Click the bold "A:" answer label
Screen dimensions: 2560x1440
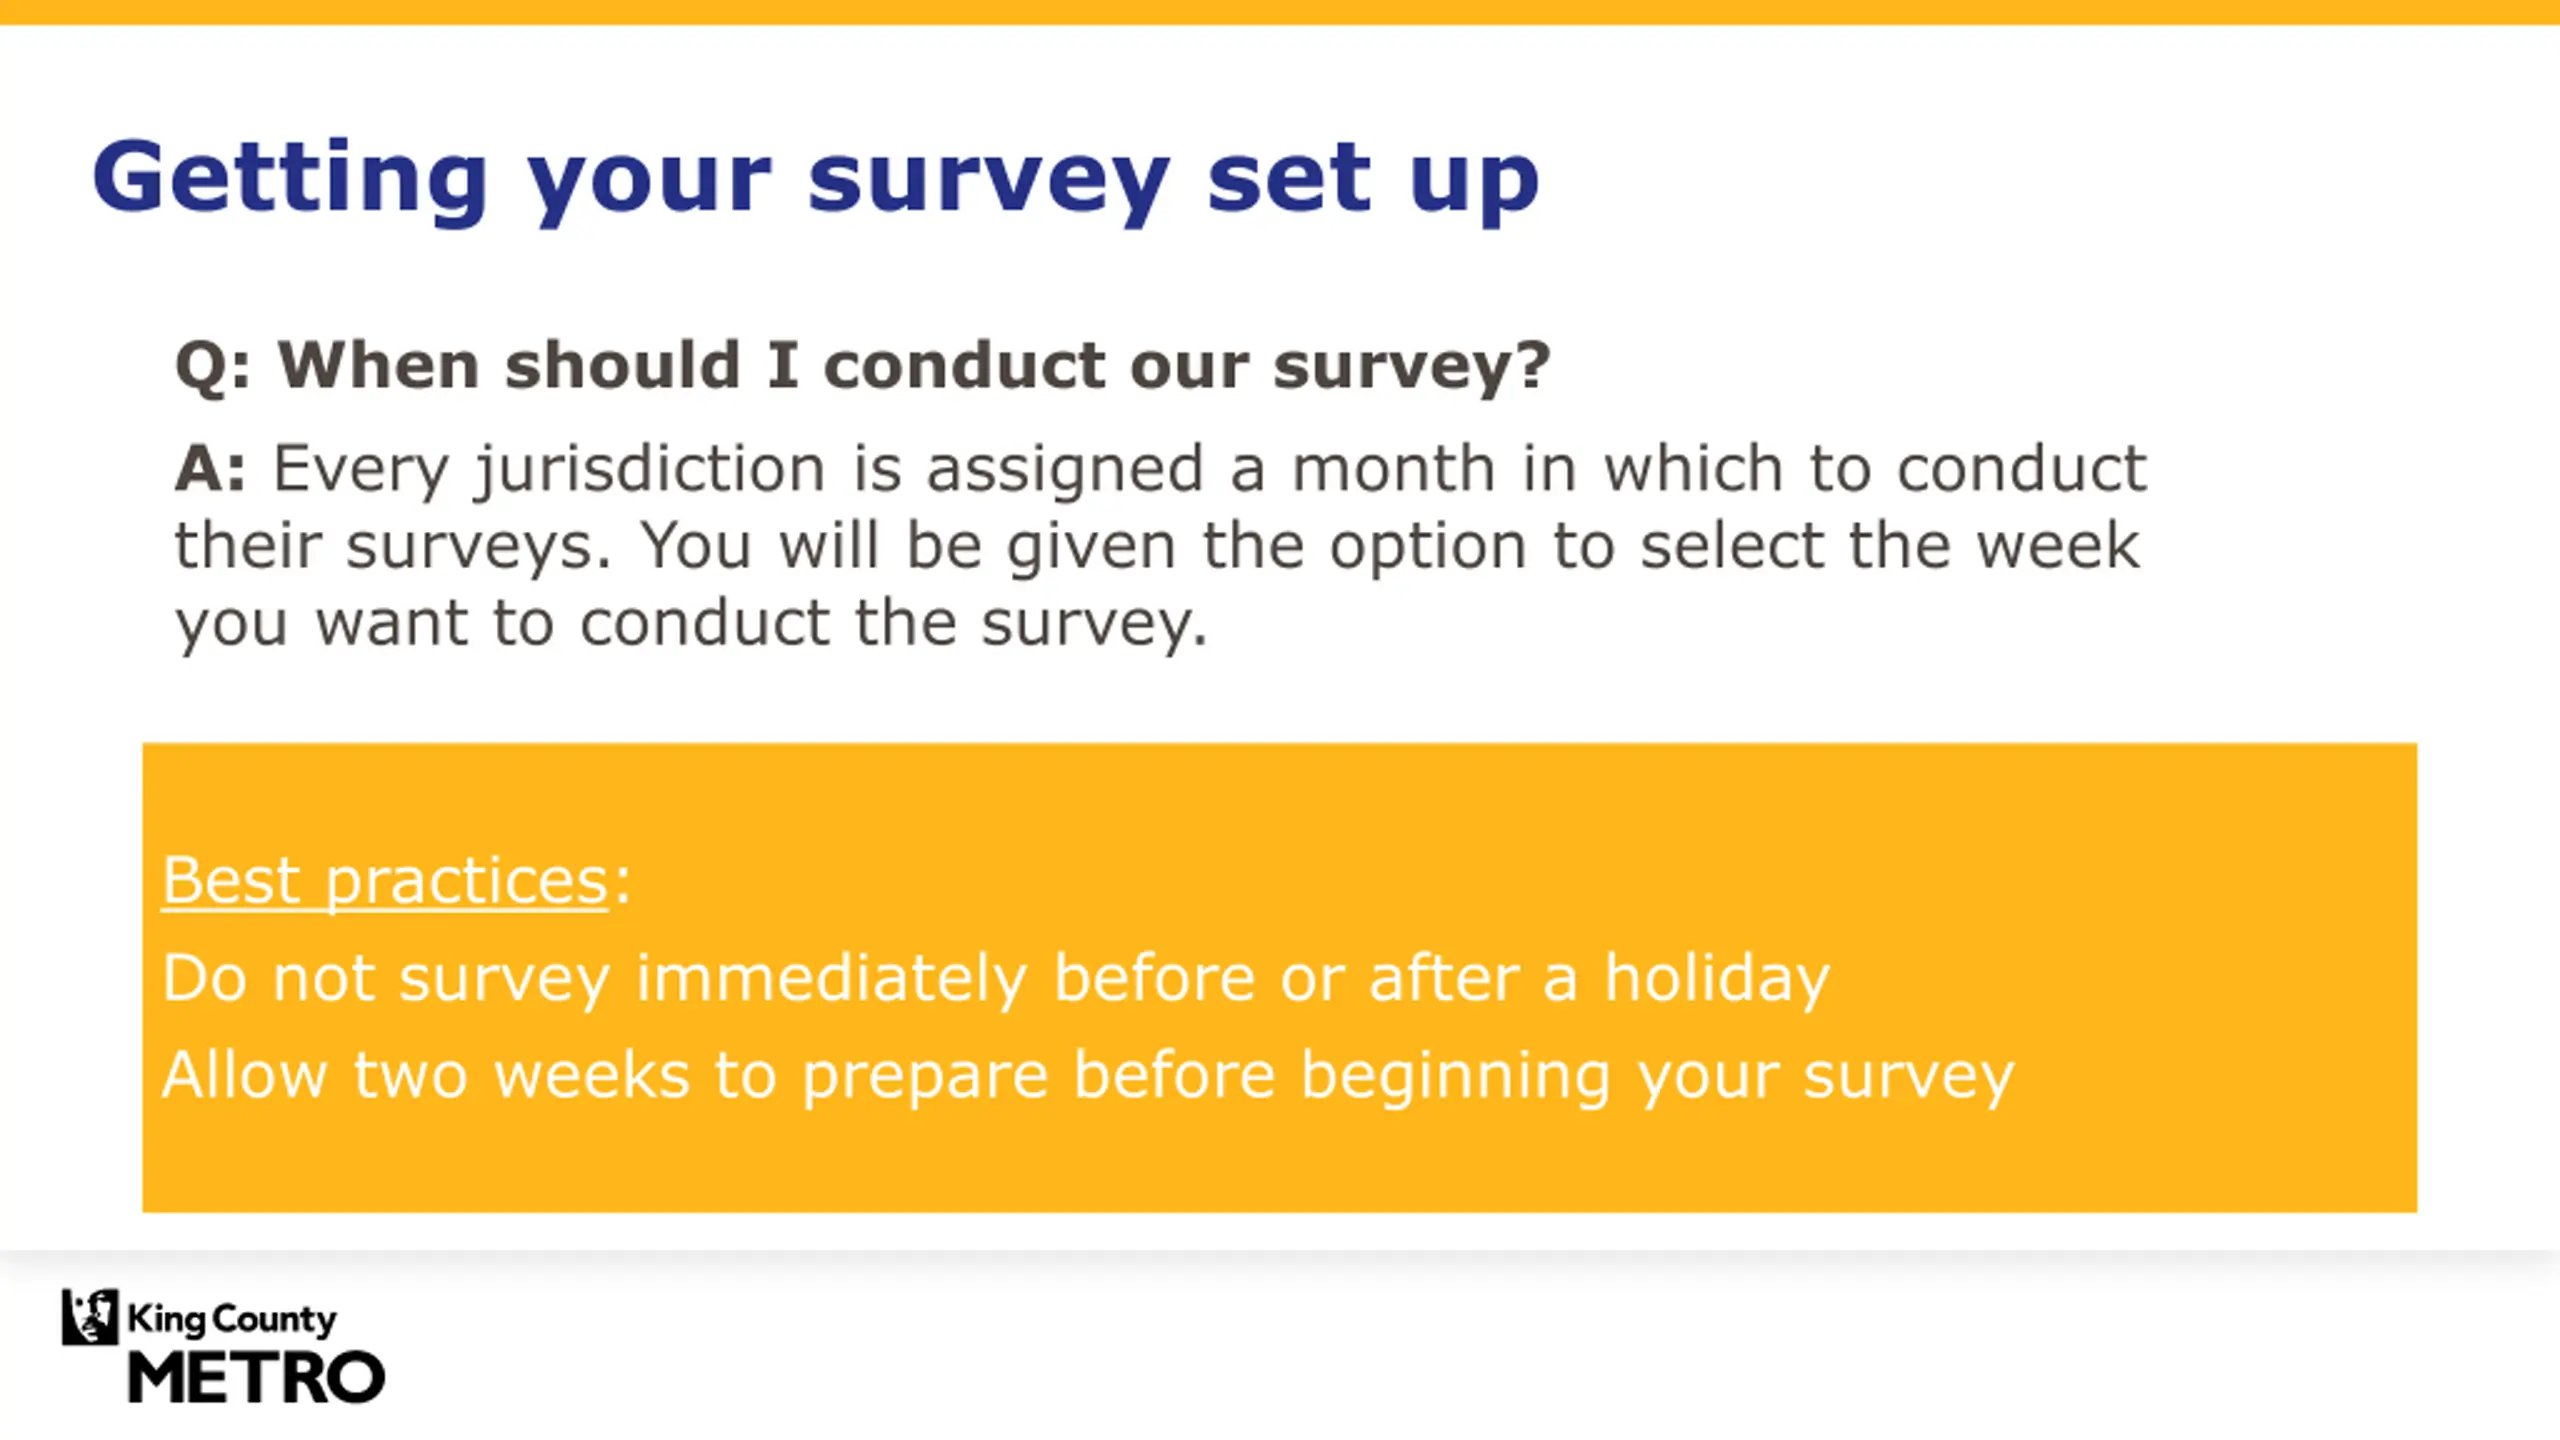[x=209, y=468]
